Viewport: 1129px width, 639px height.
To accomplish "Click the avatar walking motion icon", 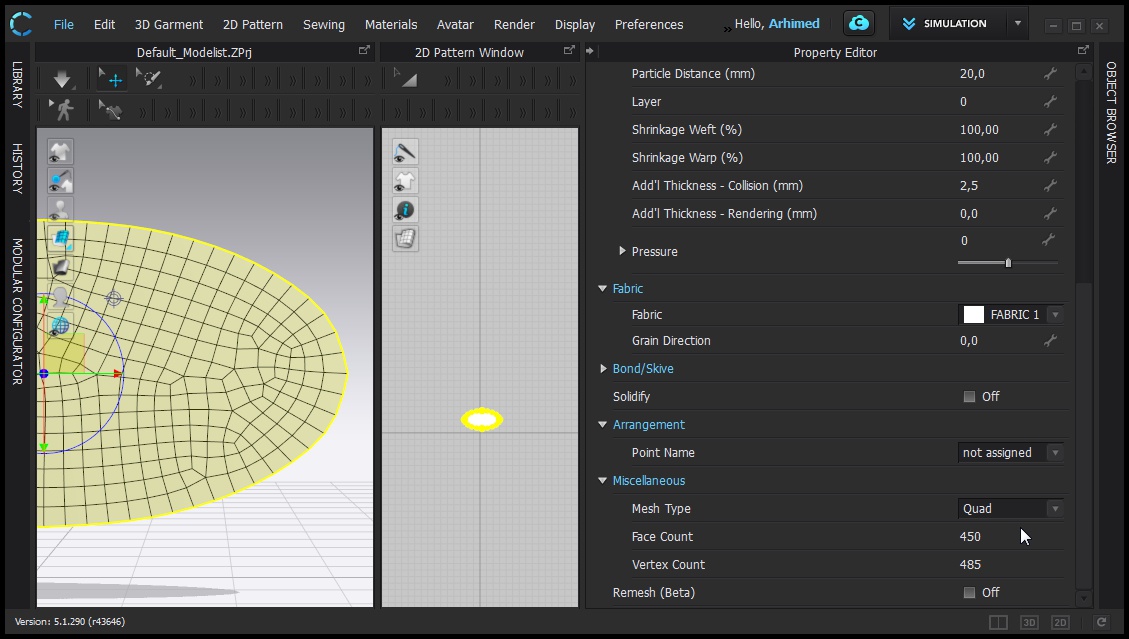I will click(x=63, y=110).
